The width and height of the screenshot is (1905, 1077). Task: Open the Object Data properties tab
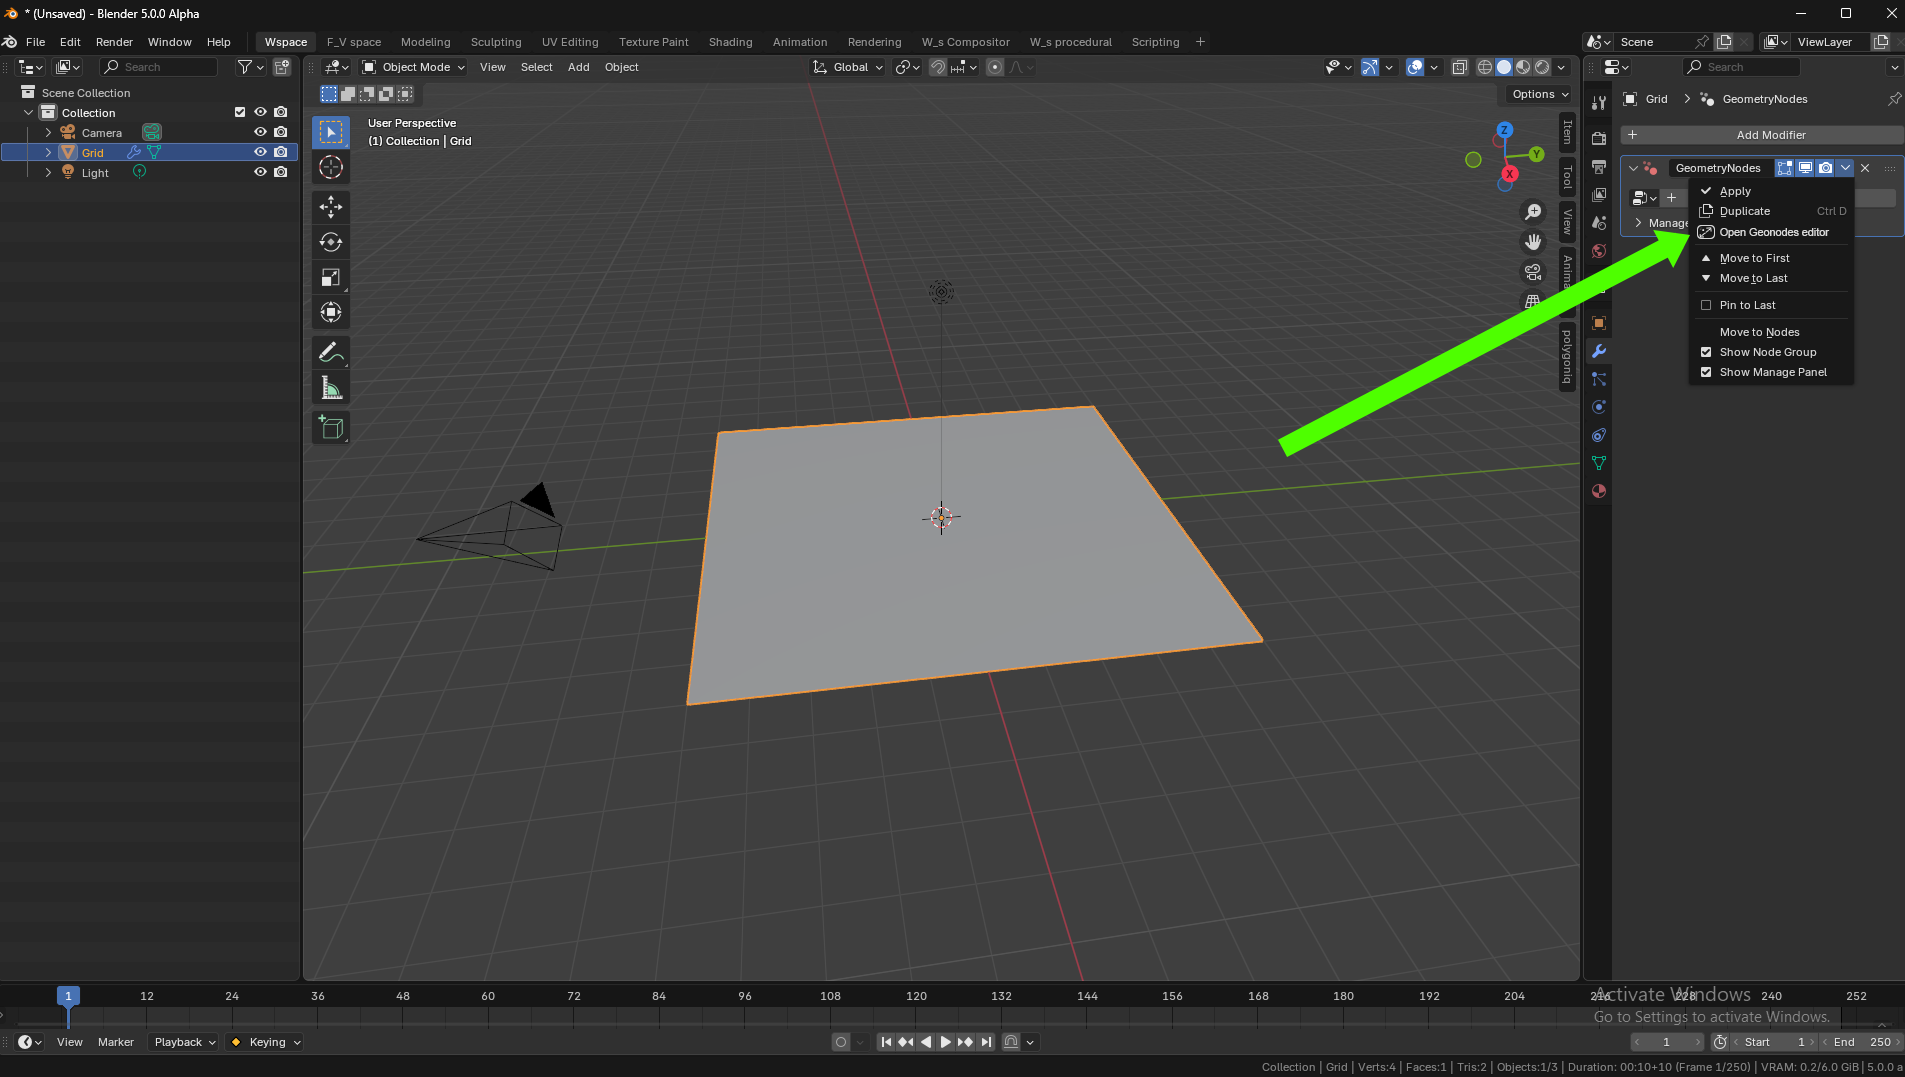pyautogui.click(x=1599, y=463)
